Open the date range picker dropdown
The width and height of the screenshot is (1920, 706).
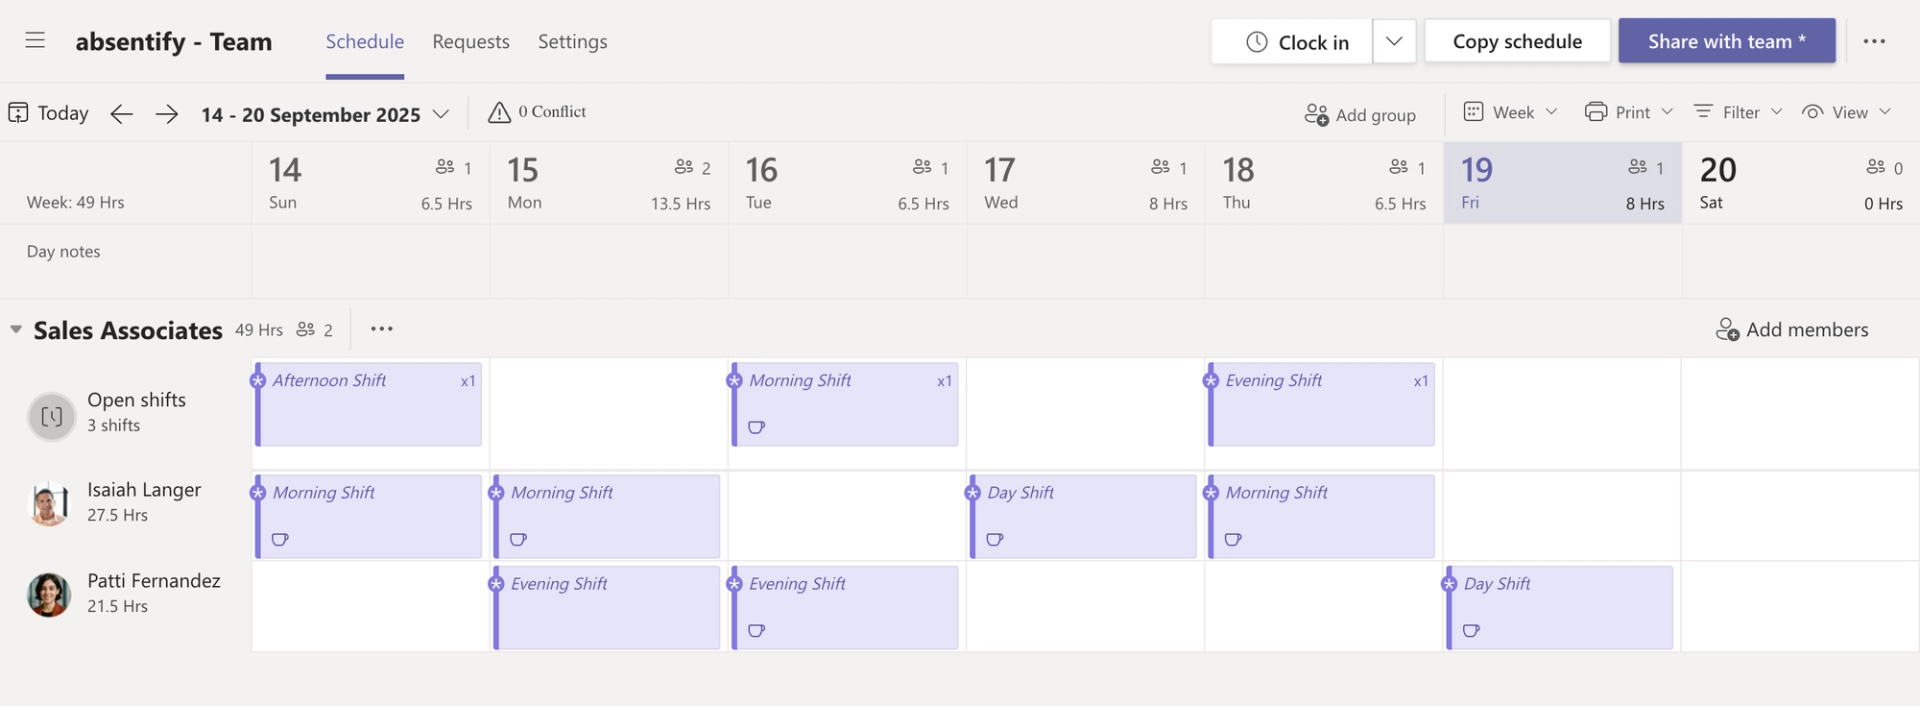pos(440,114)
